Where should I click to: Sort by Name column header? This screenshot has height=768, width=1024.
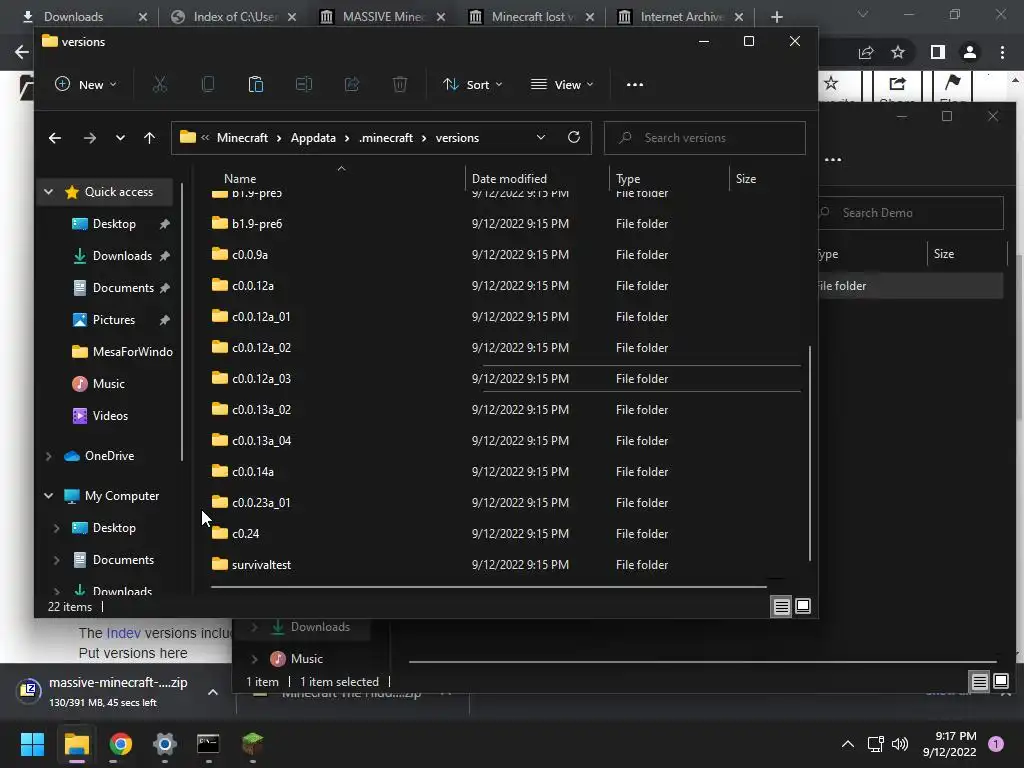240,178
